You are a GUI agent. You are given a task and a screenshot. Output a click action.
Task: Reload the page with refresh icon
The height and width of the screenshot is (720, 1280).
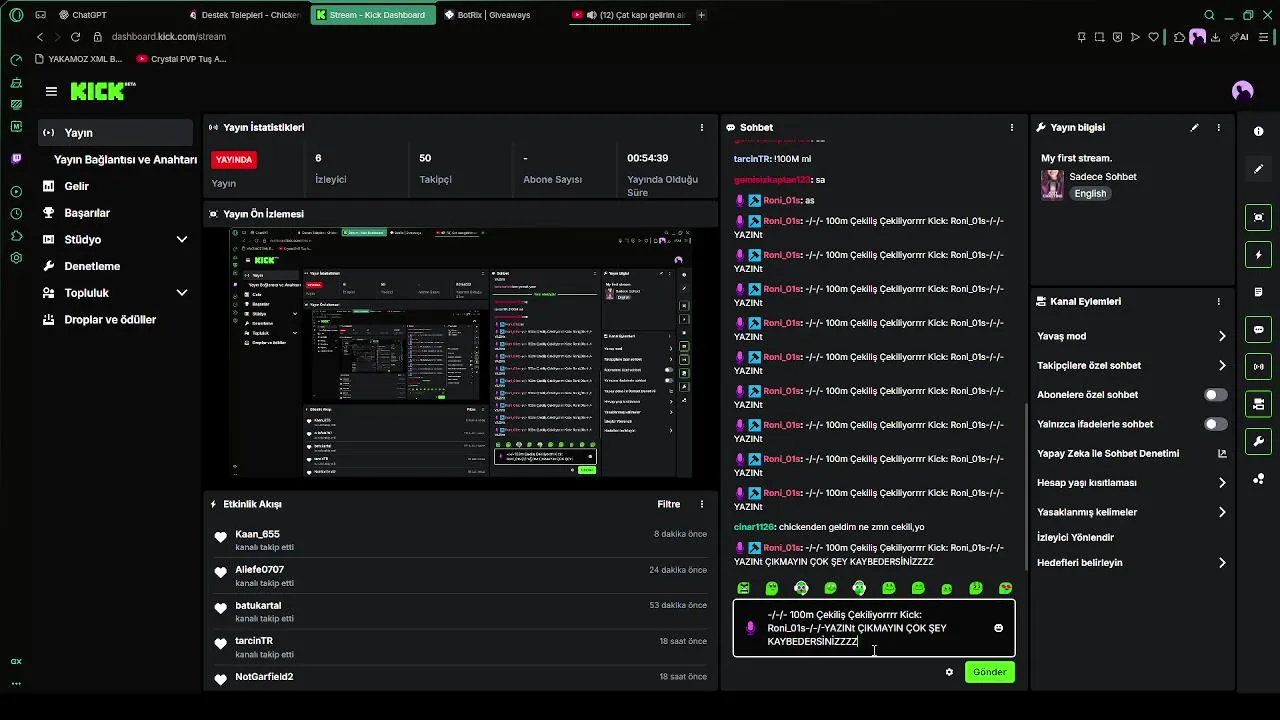(x=75, y=37)
